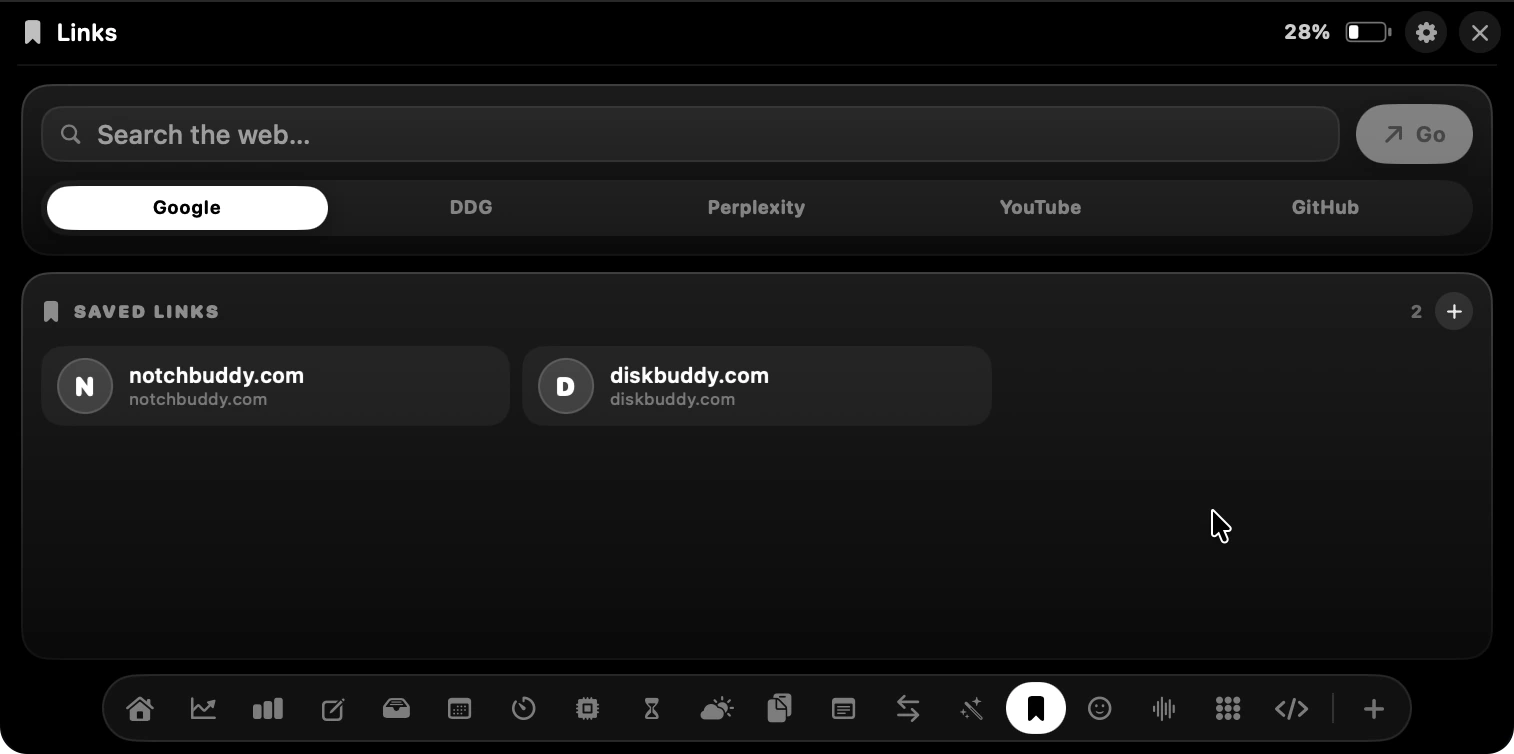Open the Home widget in the dock

pyautogui.click(x=140, y=709)
